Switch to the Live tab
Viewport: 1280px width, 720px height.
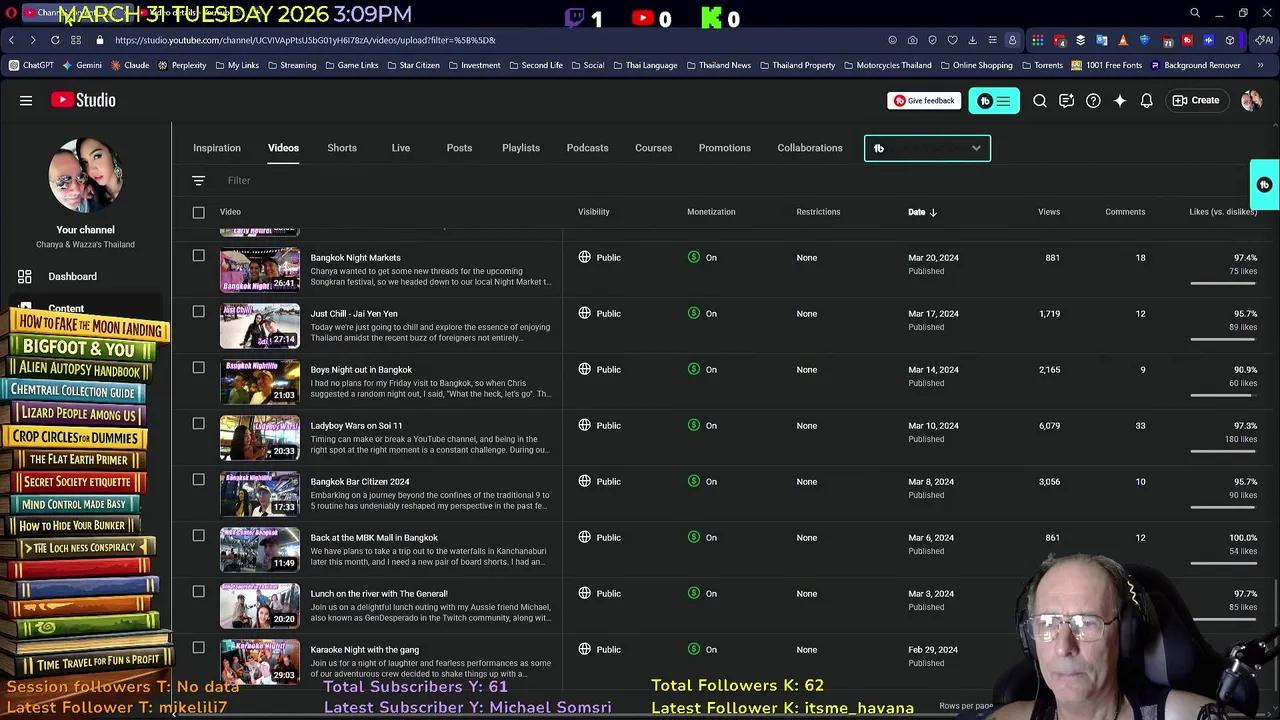click(x=401, y=148)
